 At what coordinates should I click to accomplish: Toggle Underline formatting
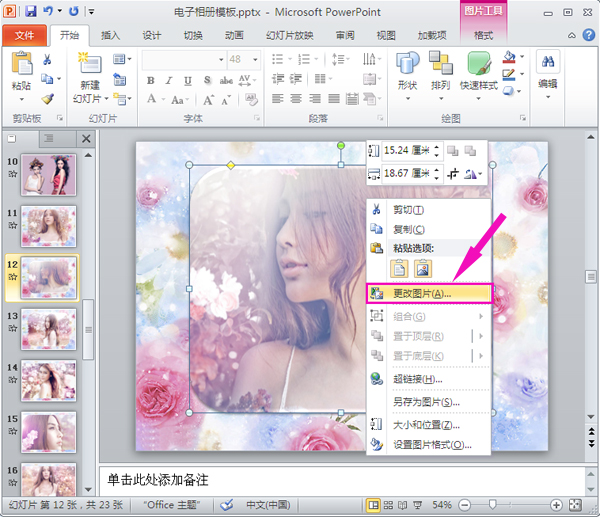click(x=188, y=80)
